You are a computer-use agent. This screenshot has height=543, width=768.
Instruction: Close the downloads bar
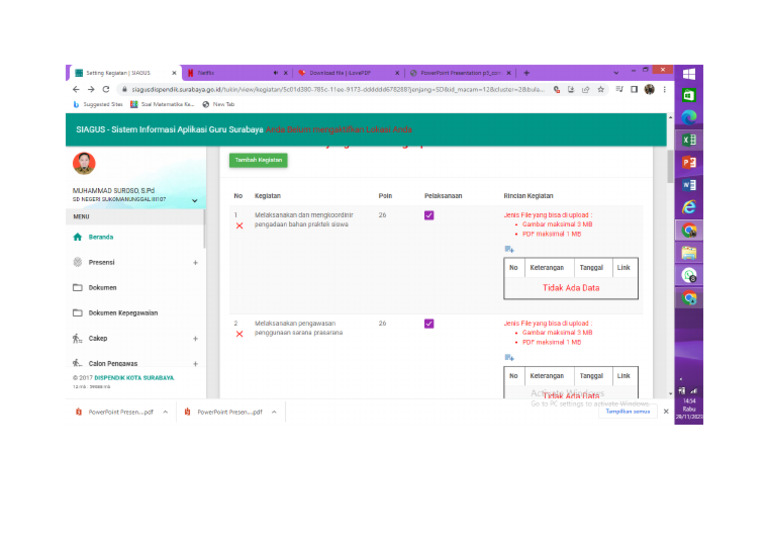click(x=666, y=412)
